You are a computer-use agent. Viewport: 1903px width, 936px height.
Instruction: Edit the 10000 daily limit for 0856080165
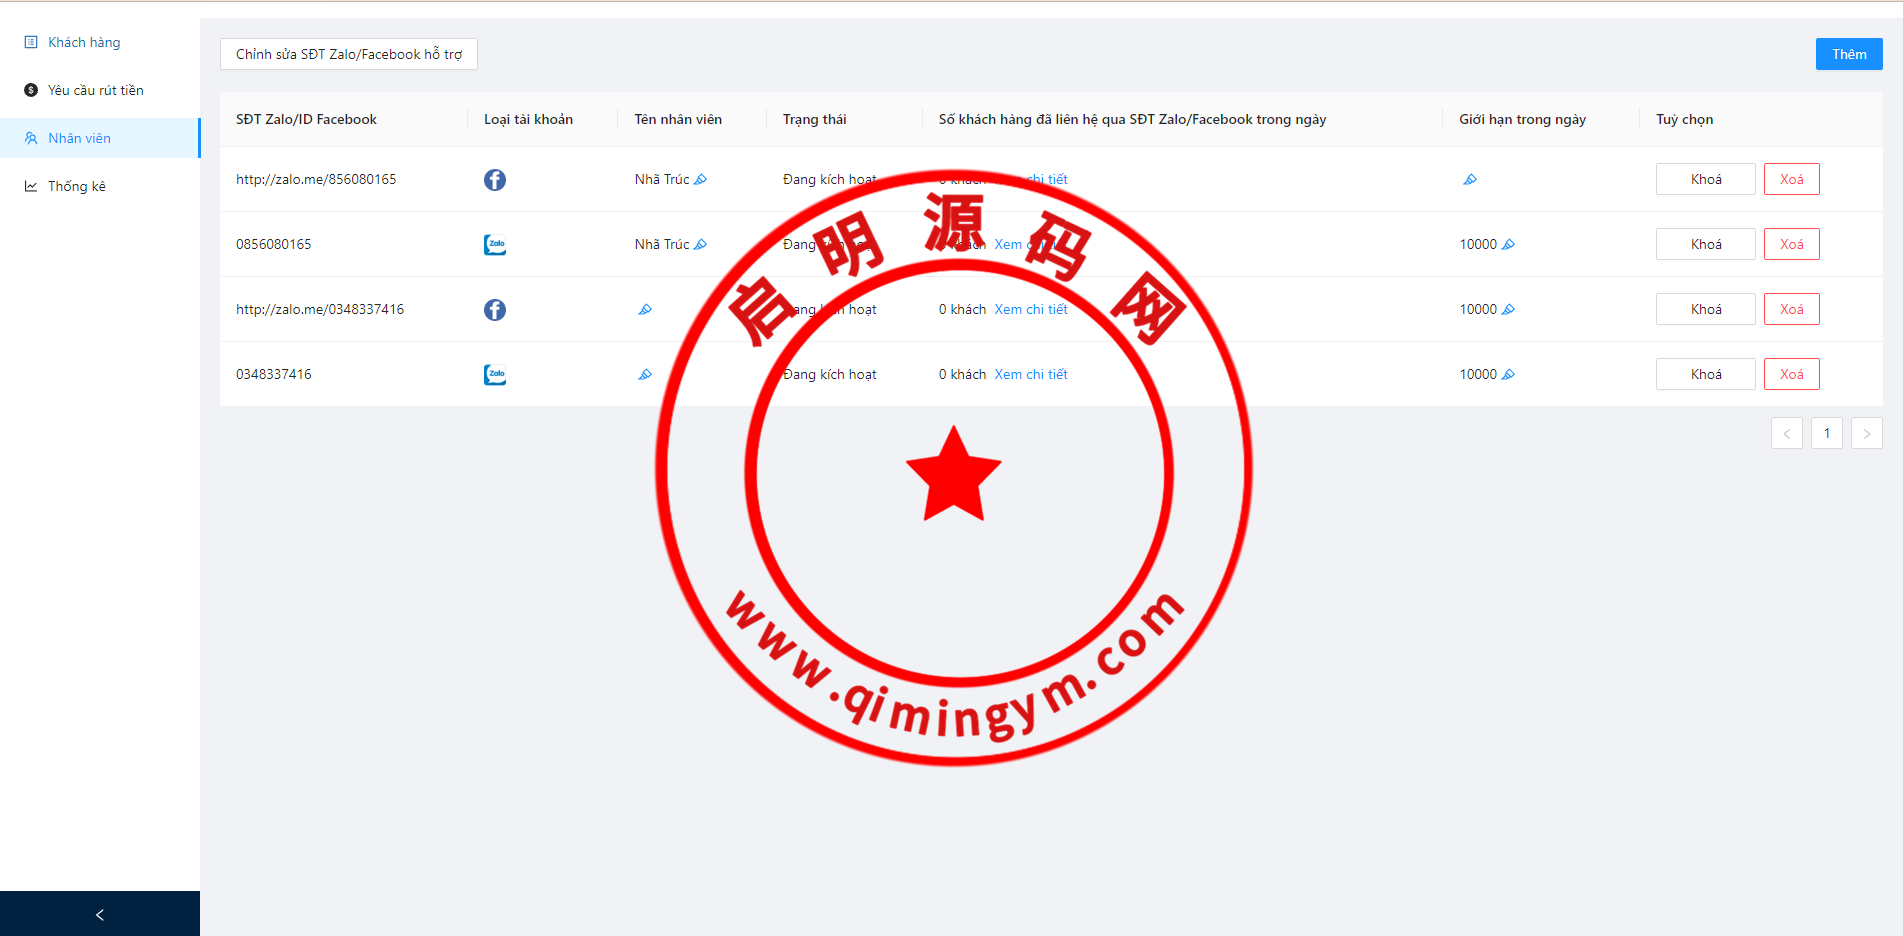coord(1508,245)
